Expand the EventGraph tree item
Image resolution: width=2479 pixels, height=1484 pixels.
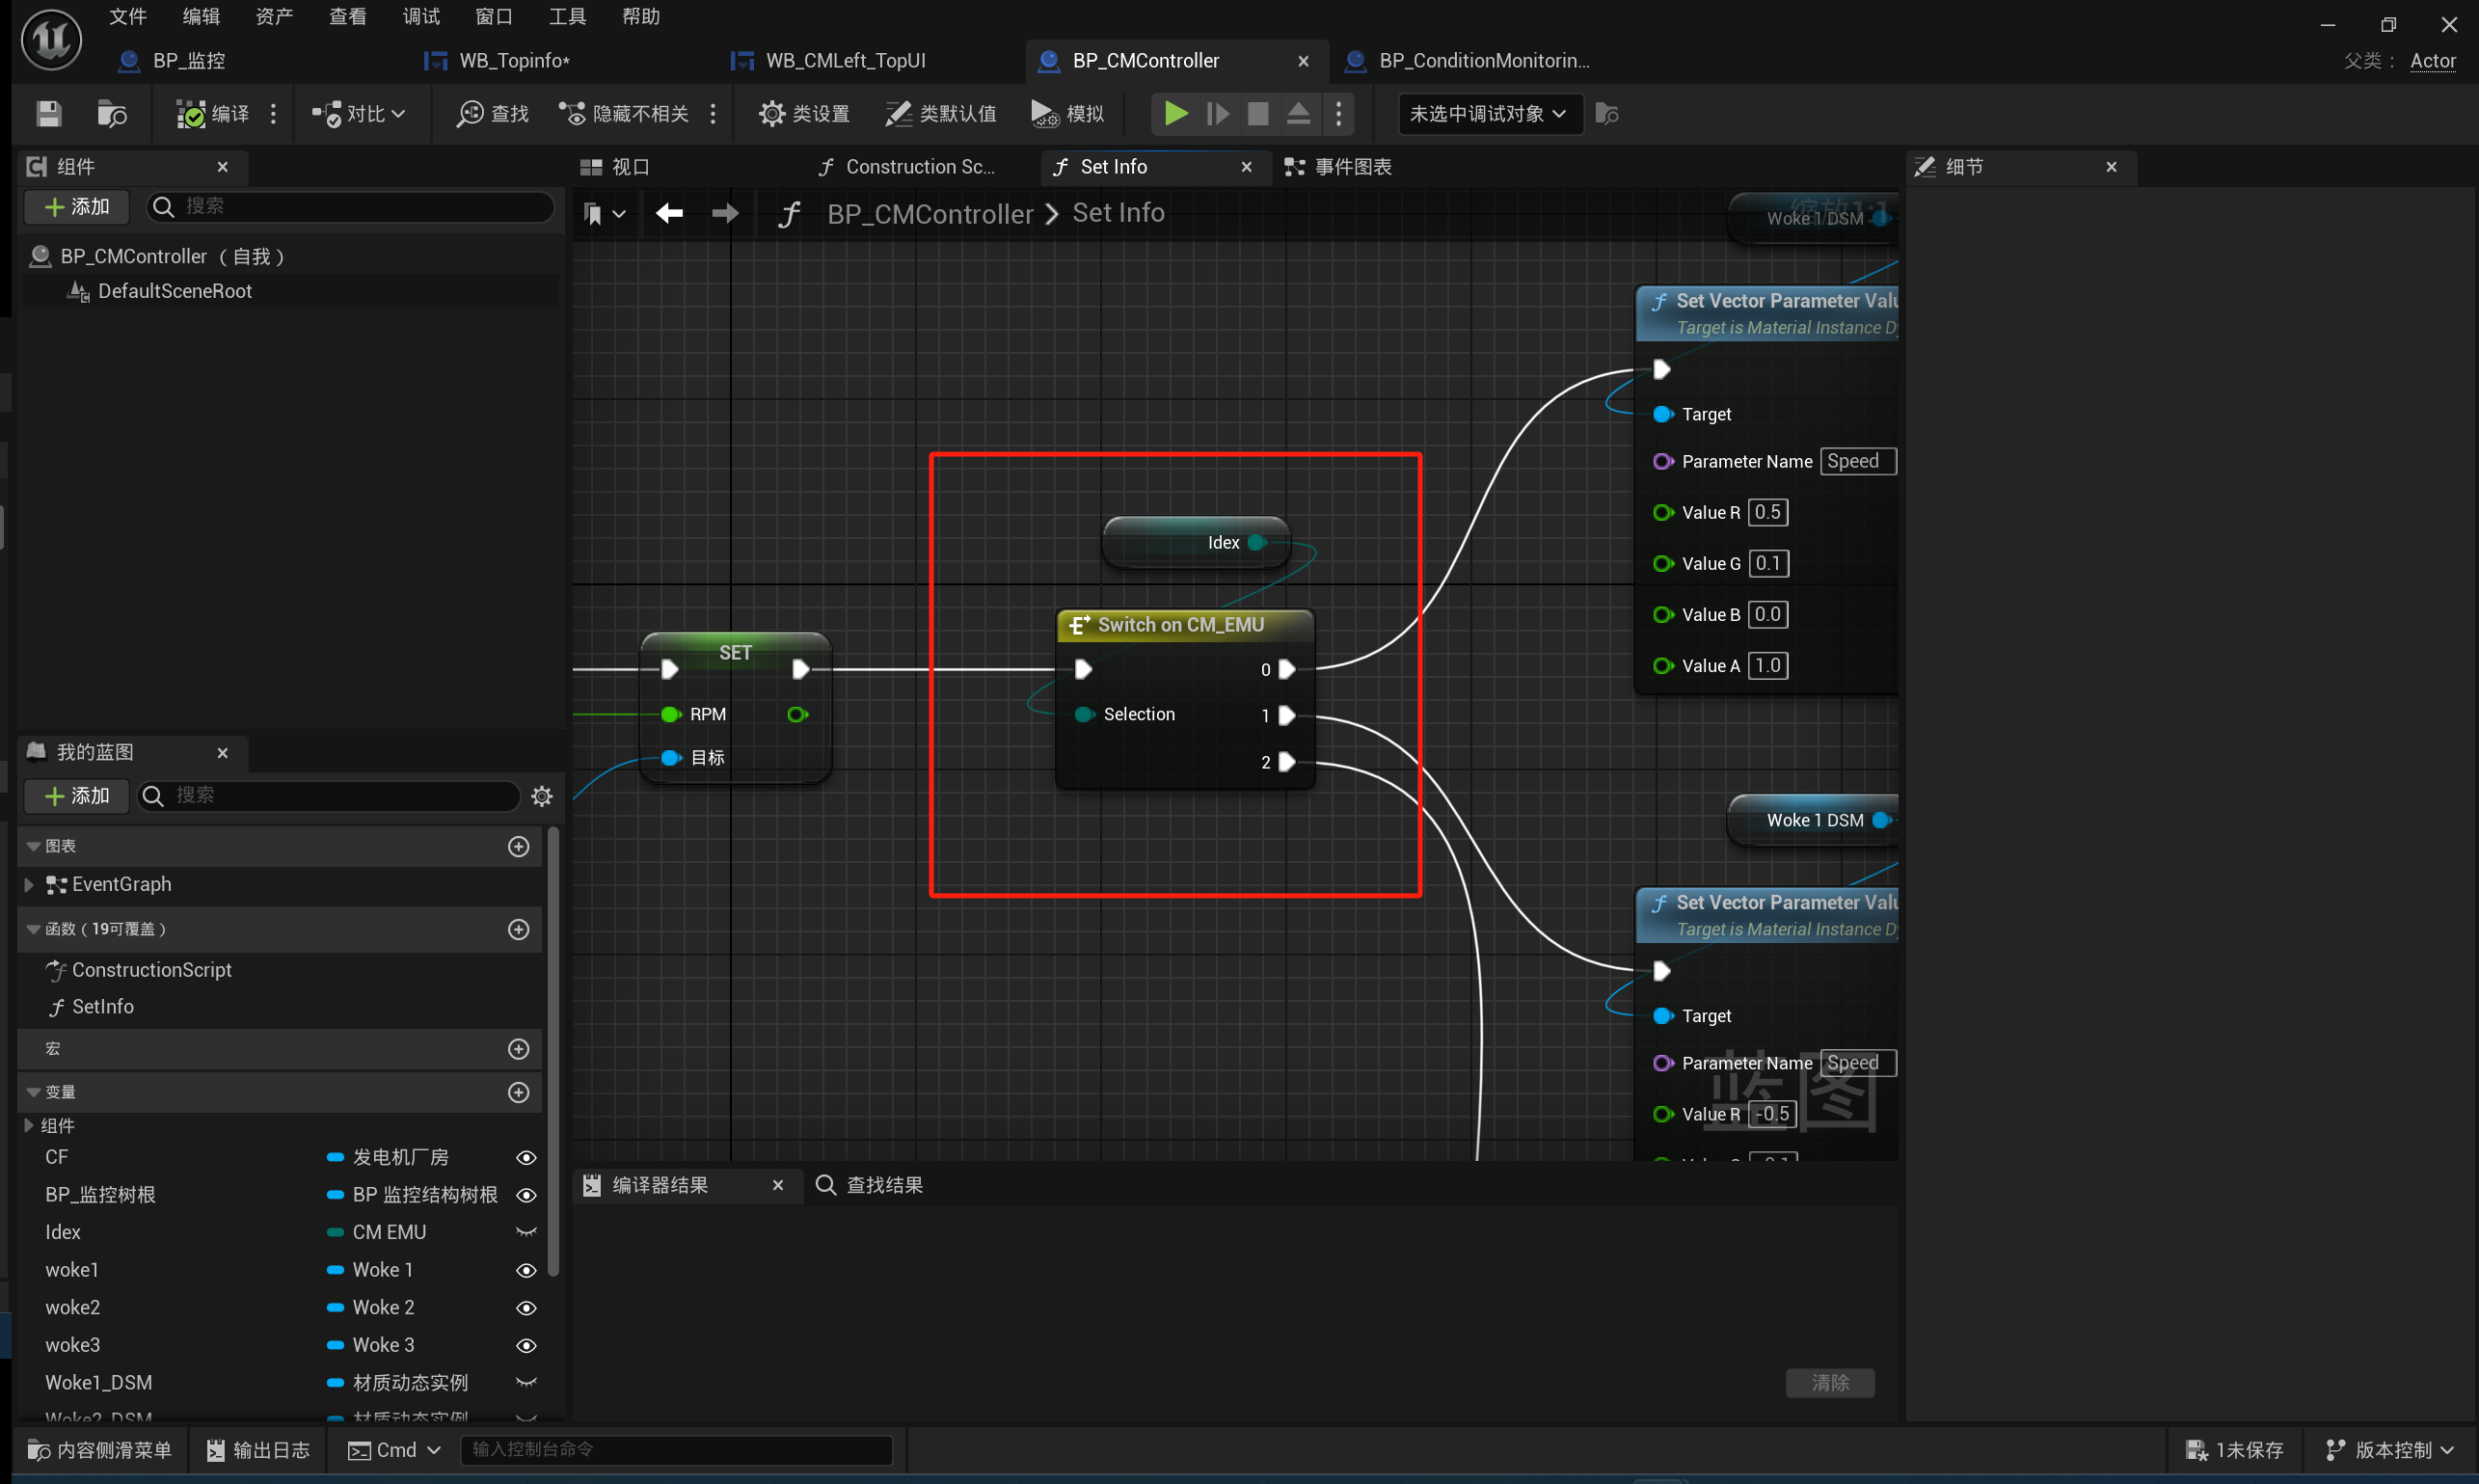[x=28, y=884]
